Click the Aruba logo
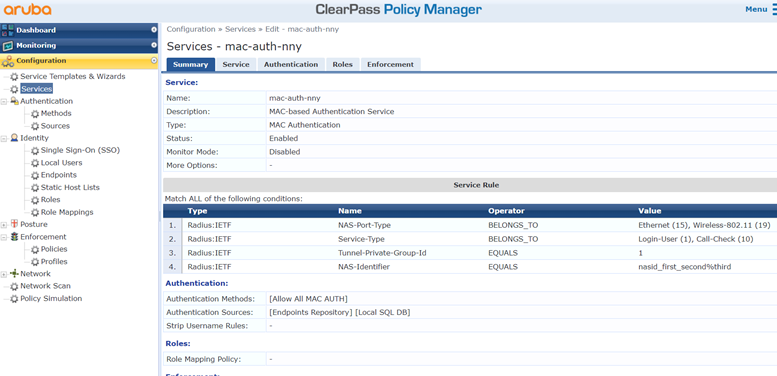The height and width of the screenshot is (376, 777). click(x=27, y=9)
